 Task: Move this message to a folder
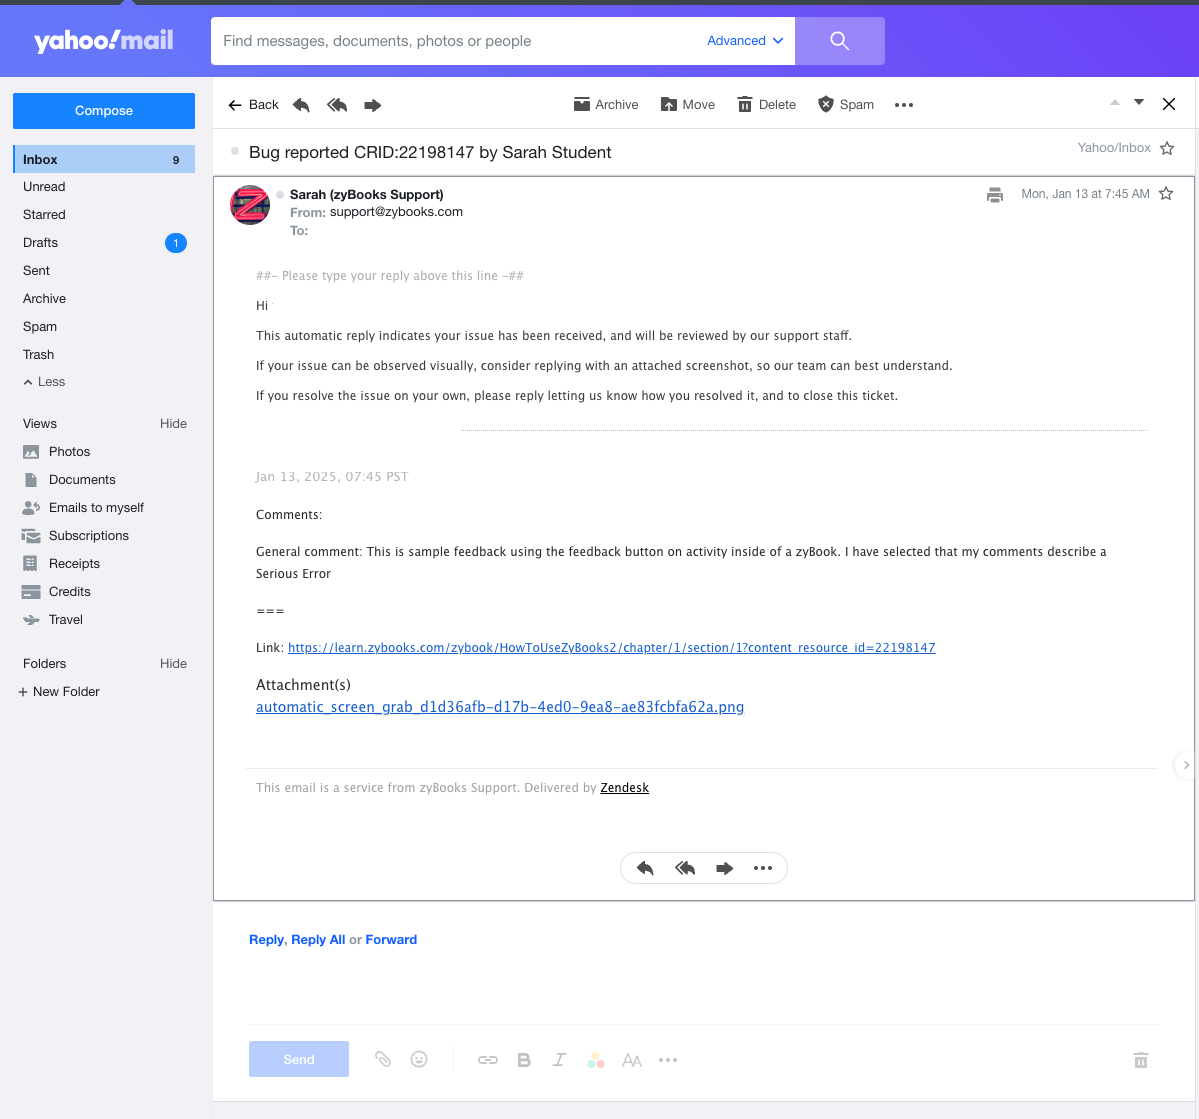click(x=687, y=105)
